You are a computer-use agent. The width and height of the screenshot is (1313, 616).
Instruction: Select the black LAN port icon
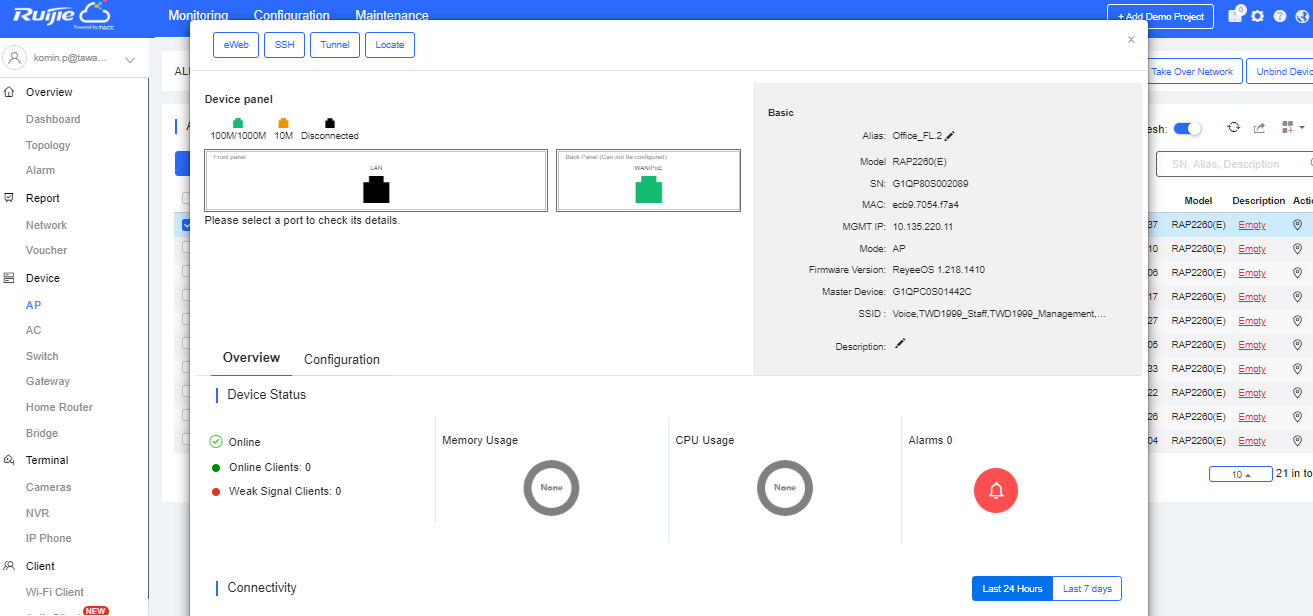coord(376,189)
